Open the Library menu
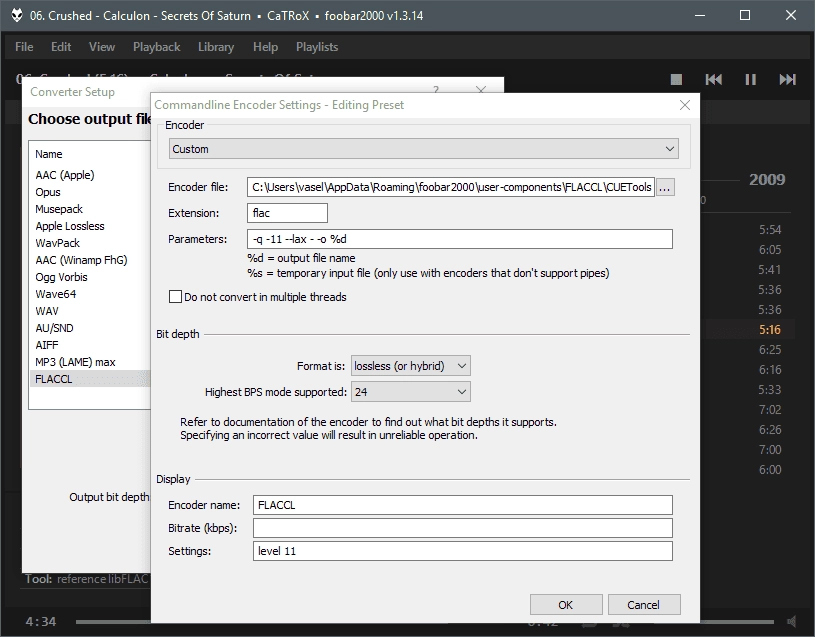This screenshot has width=815, height=637. pos(216,47)
